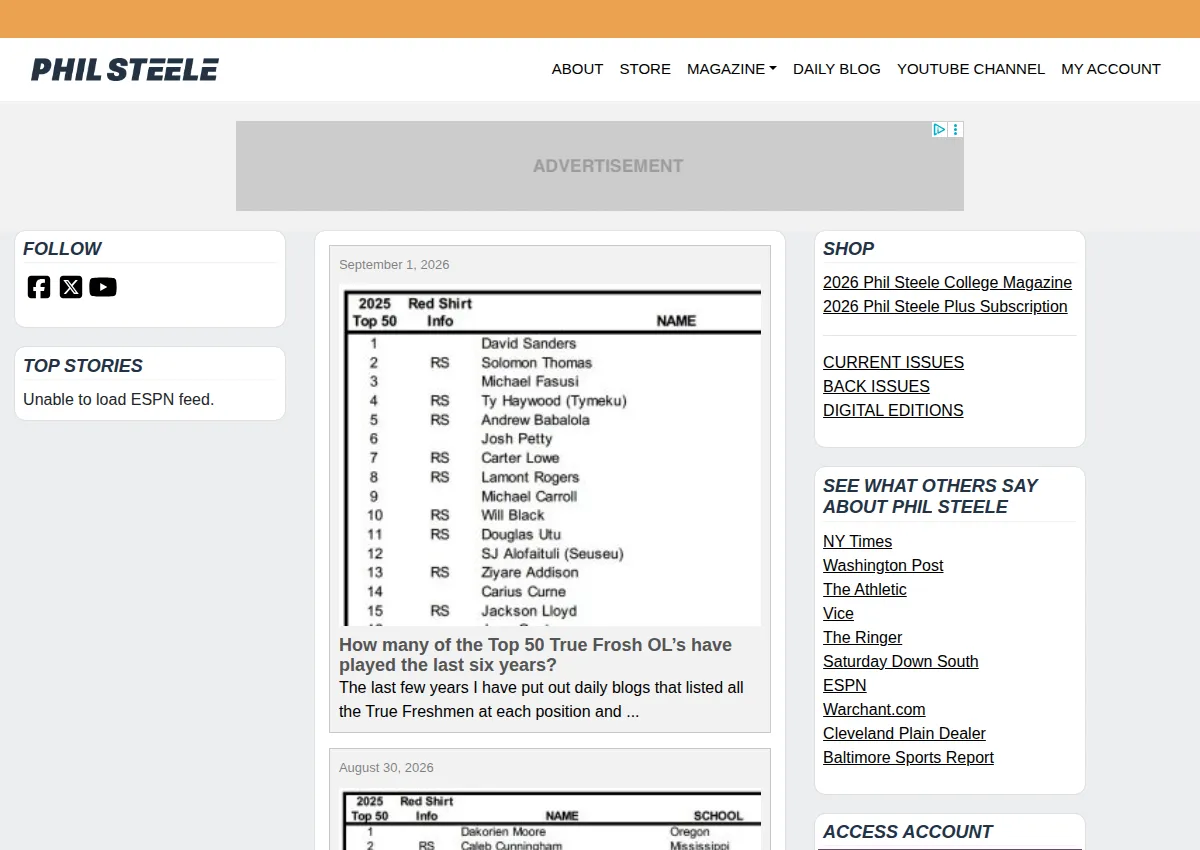Screen dimensions: 1200x850
Task: Open the Top 50 True Frosh OL's article title
Action: [535, 655]
